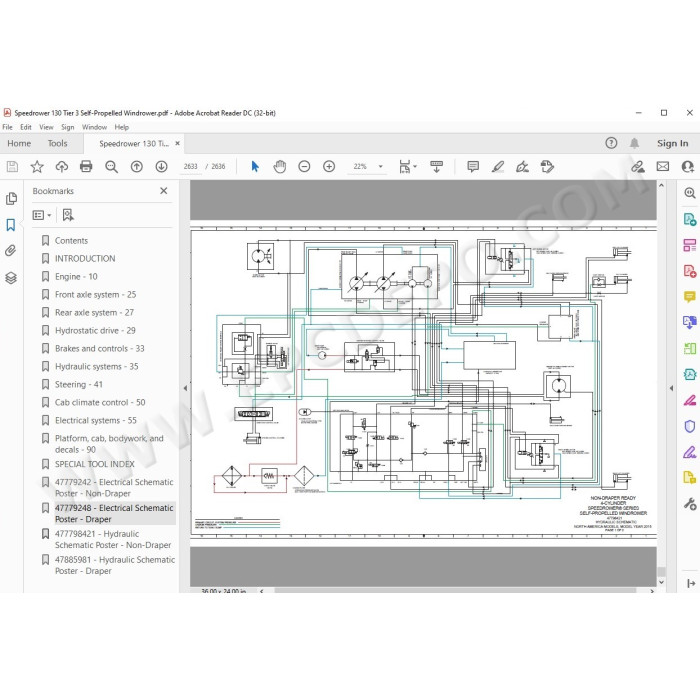Open Protect shield tool in right pane
This screenshot has height=700, width=700.
(690, 426)
